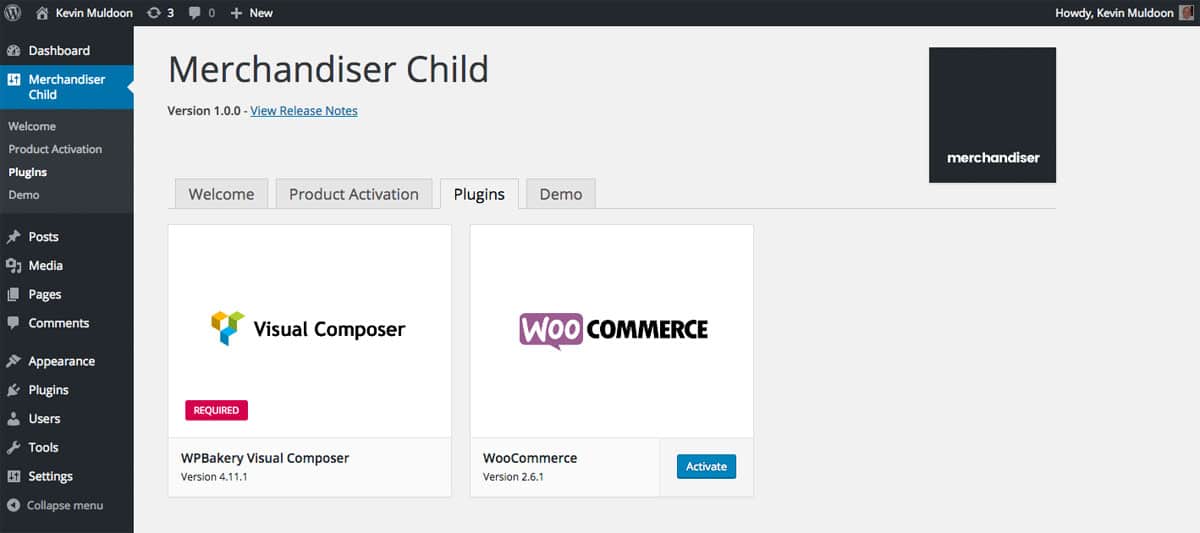The image size is (1200, 533).
Task: Click the merchandiser logo thumbnail
Action: coord(992,115)
